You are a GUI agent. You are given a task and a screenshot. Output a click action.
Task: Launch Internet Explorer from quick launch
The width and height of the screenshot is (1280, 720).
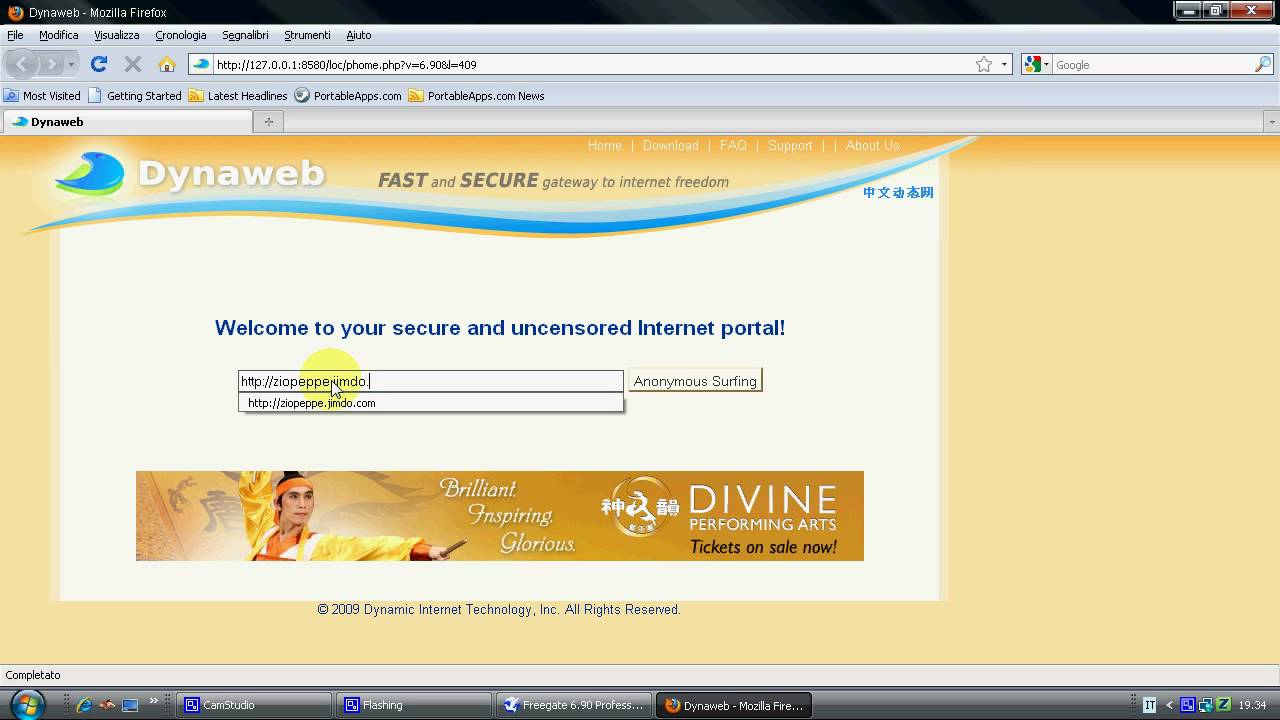[84, 705]
